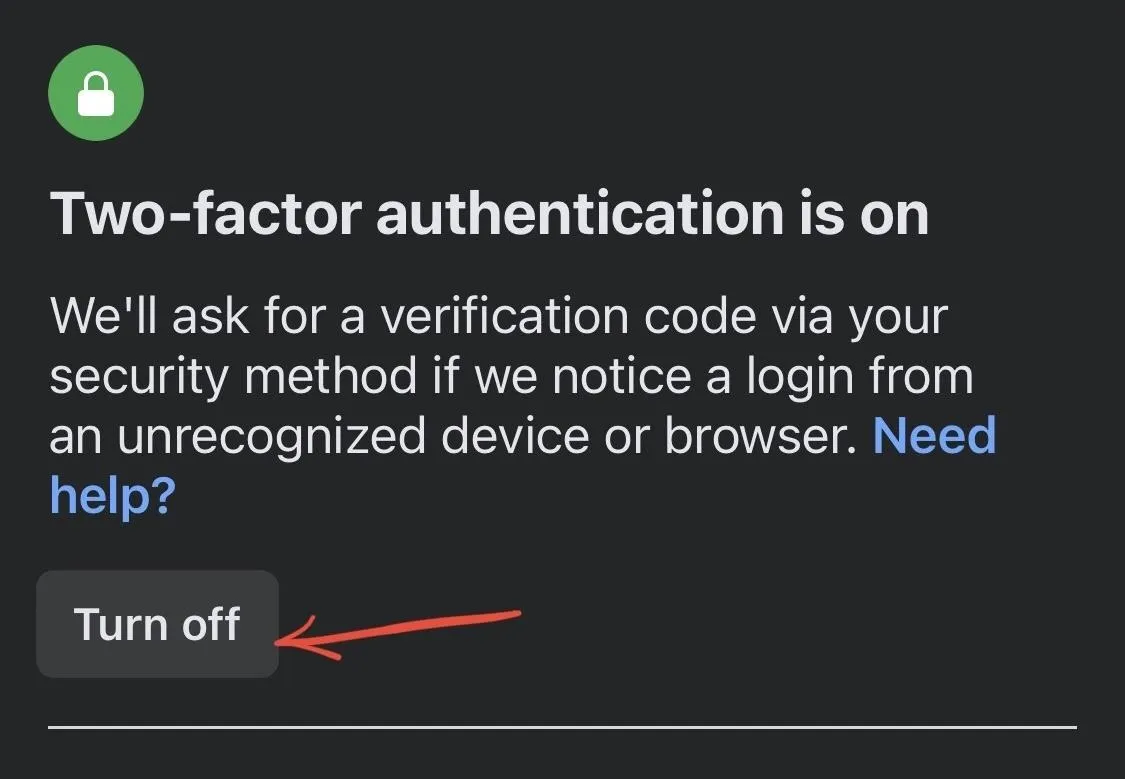
Task: Click the words 'security method' in description
Action: point(233,377)
